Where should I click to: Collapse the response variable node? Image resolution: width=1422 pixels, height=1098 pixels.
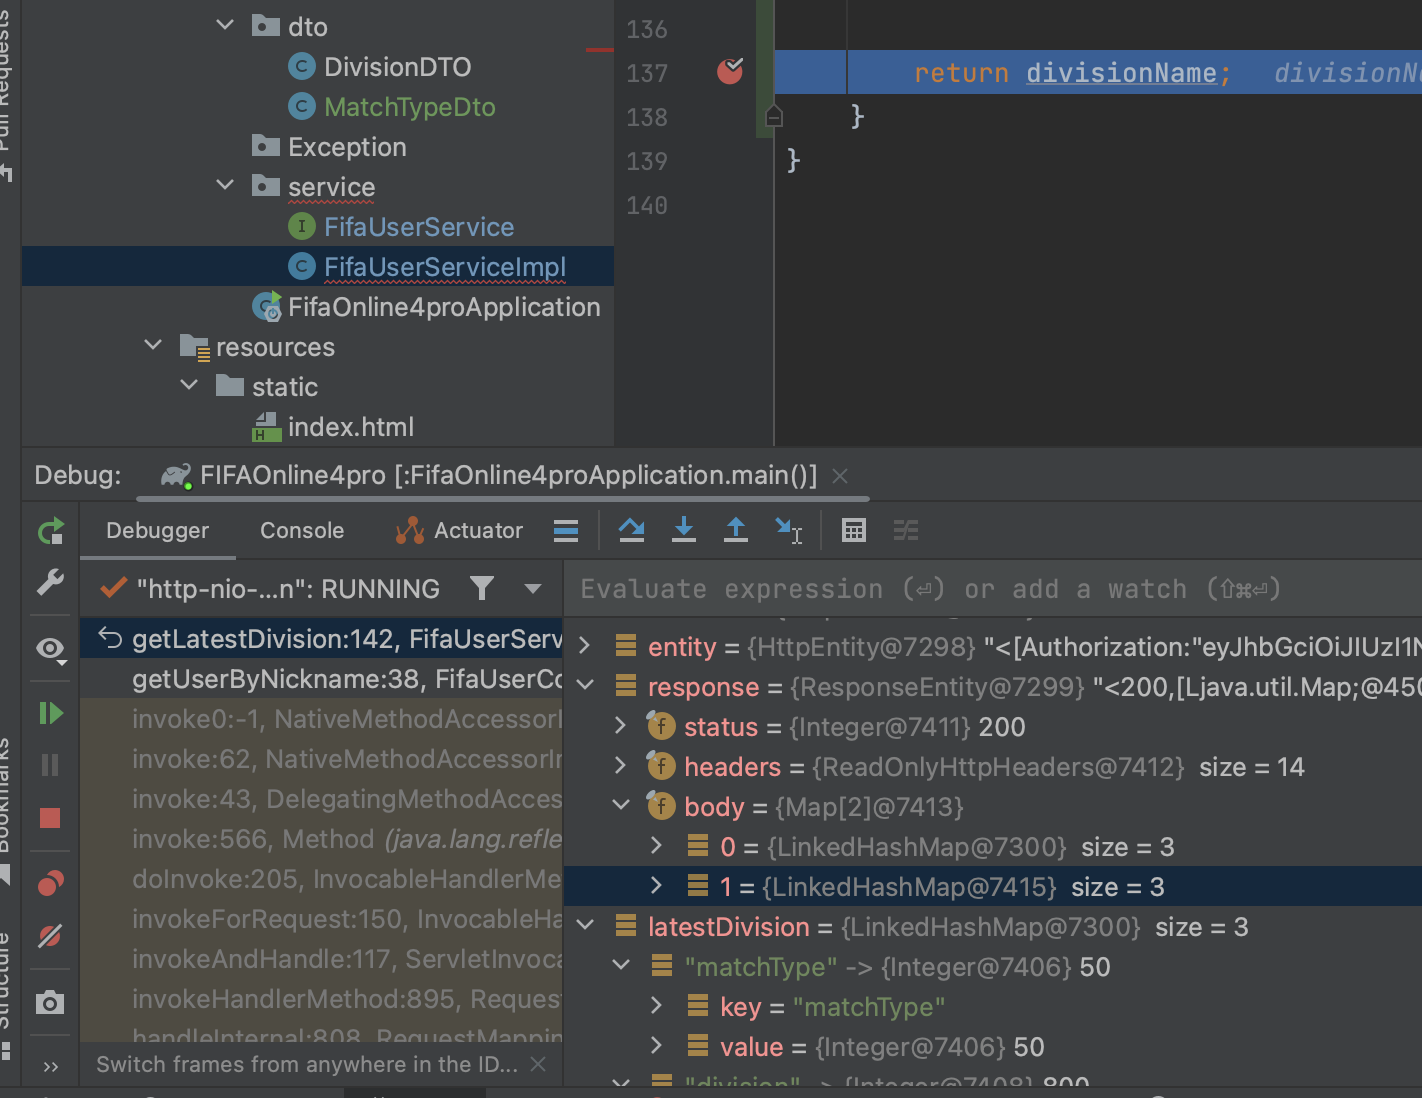tap(585, 686)
